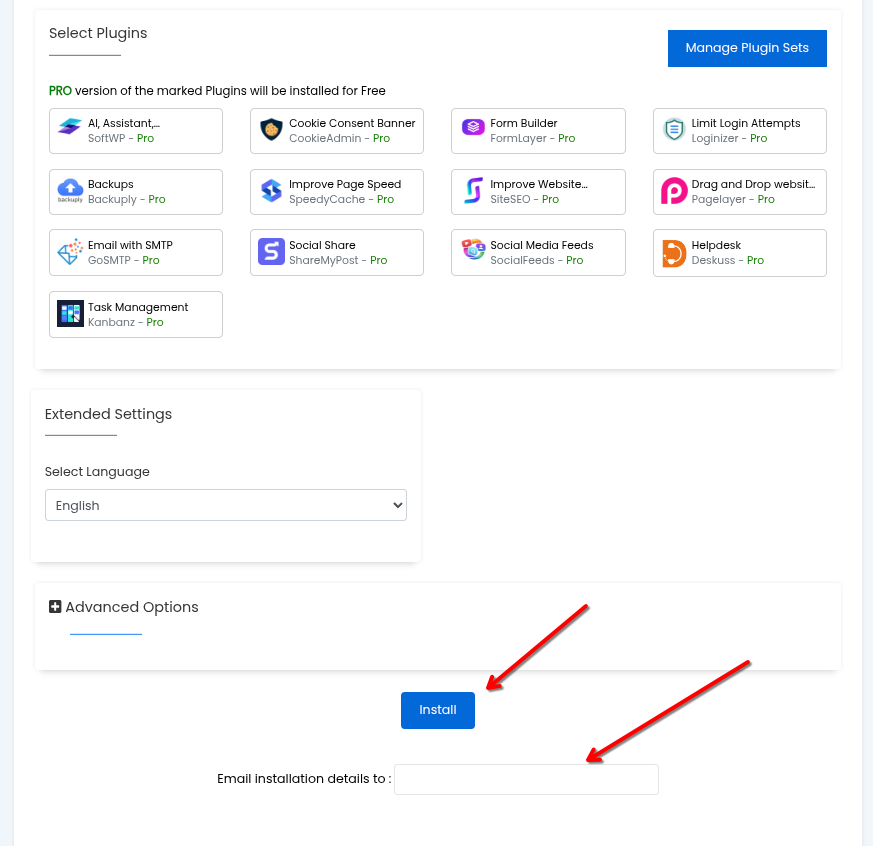
Task: Expand the Advanced Options section label
Action: pos(132,607)
